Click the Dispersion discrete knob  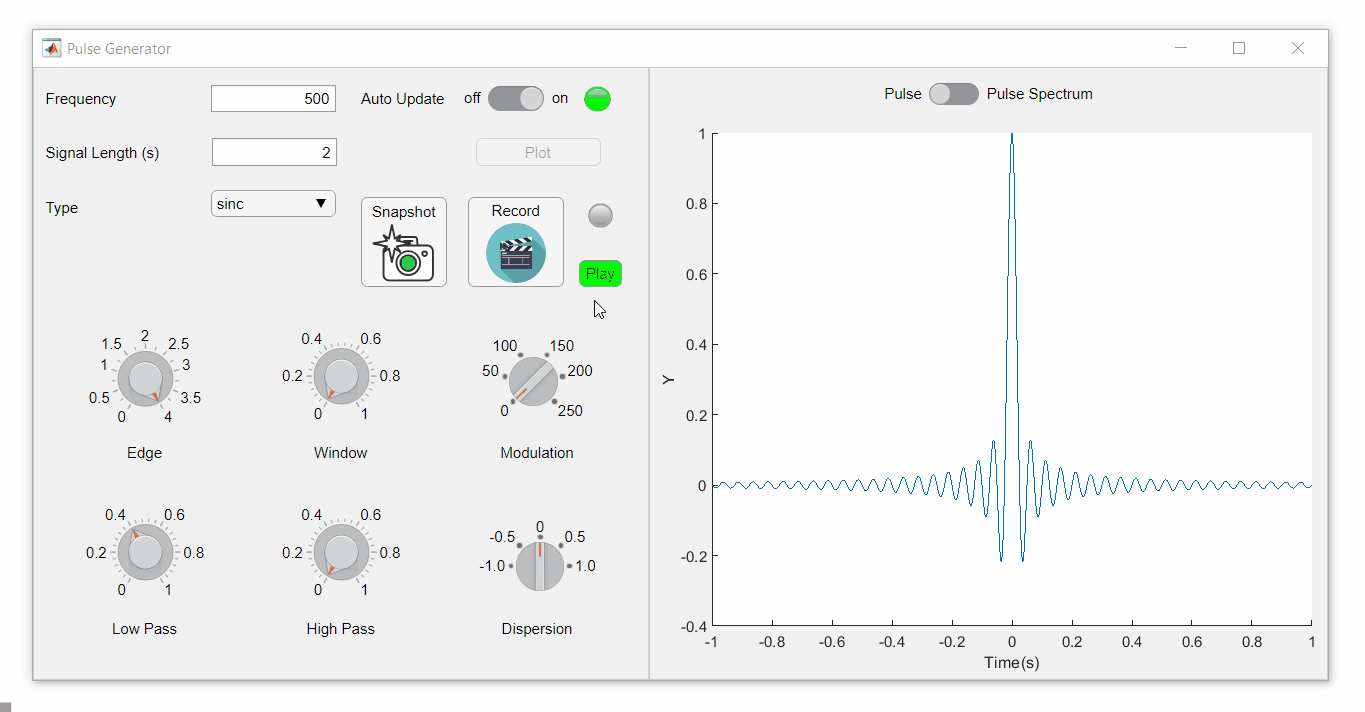coord(539,566)
